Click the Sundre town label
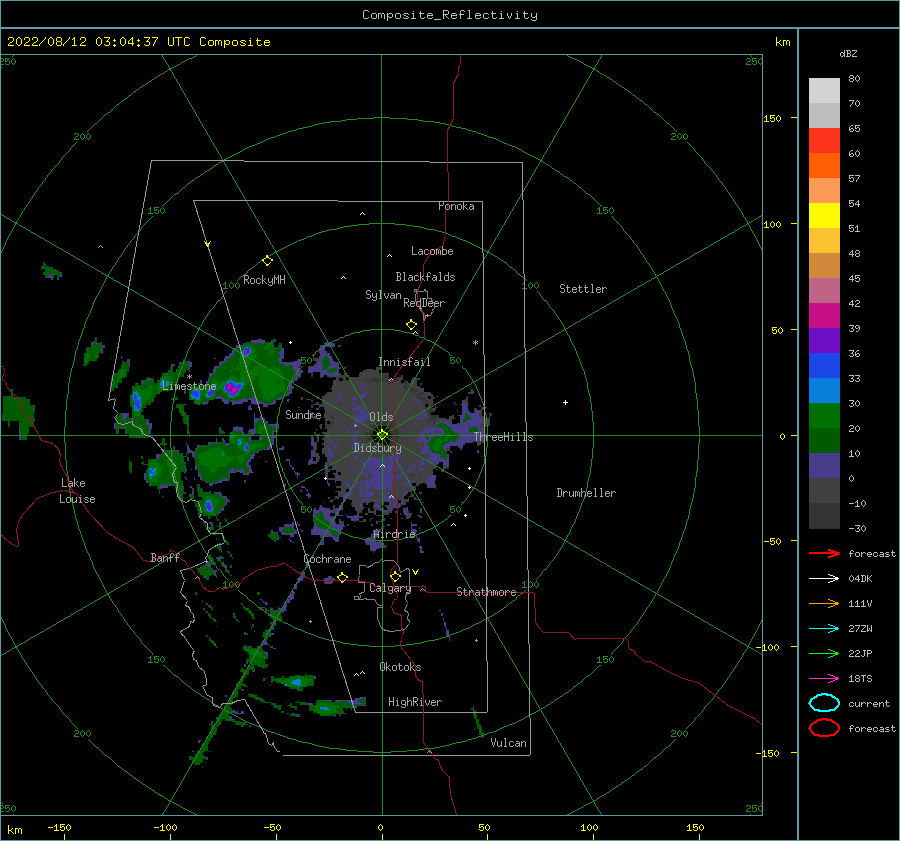The image size is (900, 841). click(x=303, y=414)
